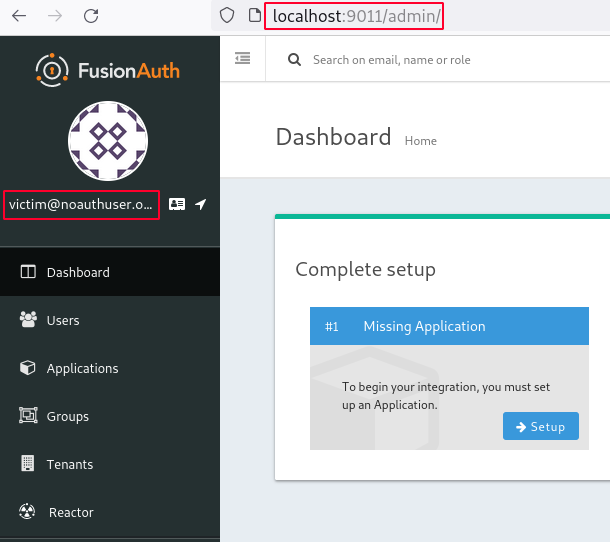Click the Home breadcrumb link
Screen dimensions: 610x542
[421, 141]
